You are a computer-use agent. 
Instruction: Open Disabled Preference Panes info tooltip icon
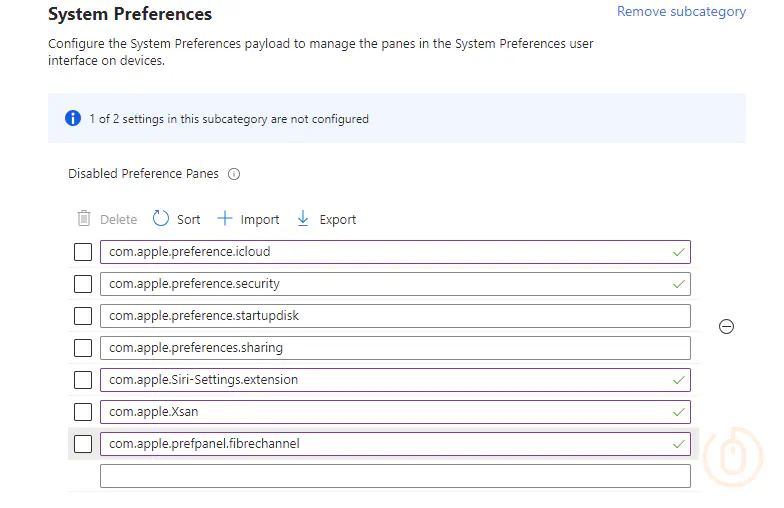(234, 174)
